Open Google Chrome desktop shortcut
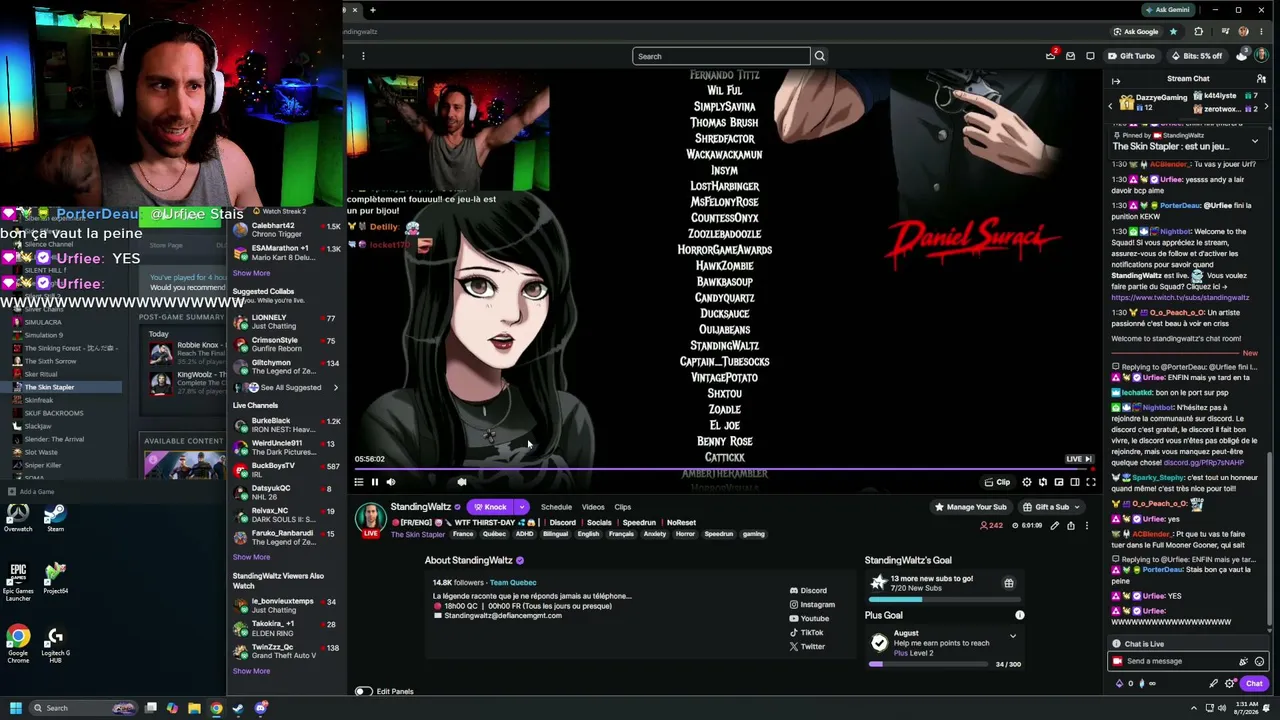This screenshot has height=720, width=1280. (x=18, y=643)
